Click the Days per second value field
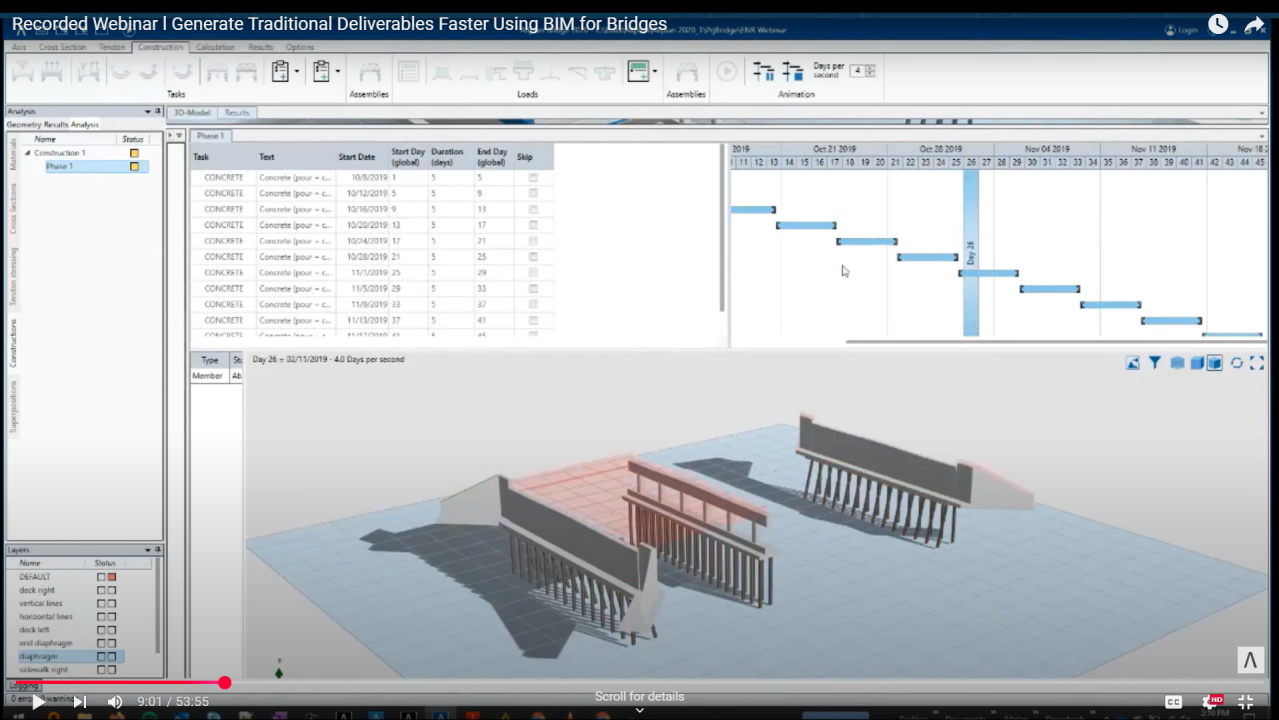Screen dimensions: 1279x720 [x=857, y=71]
